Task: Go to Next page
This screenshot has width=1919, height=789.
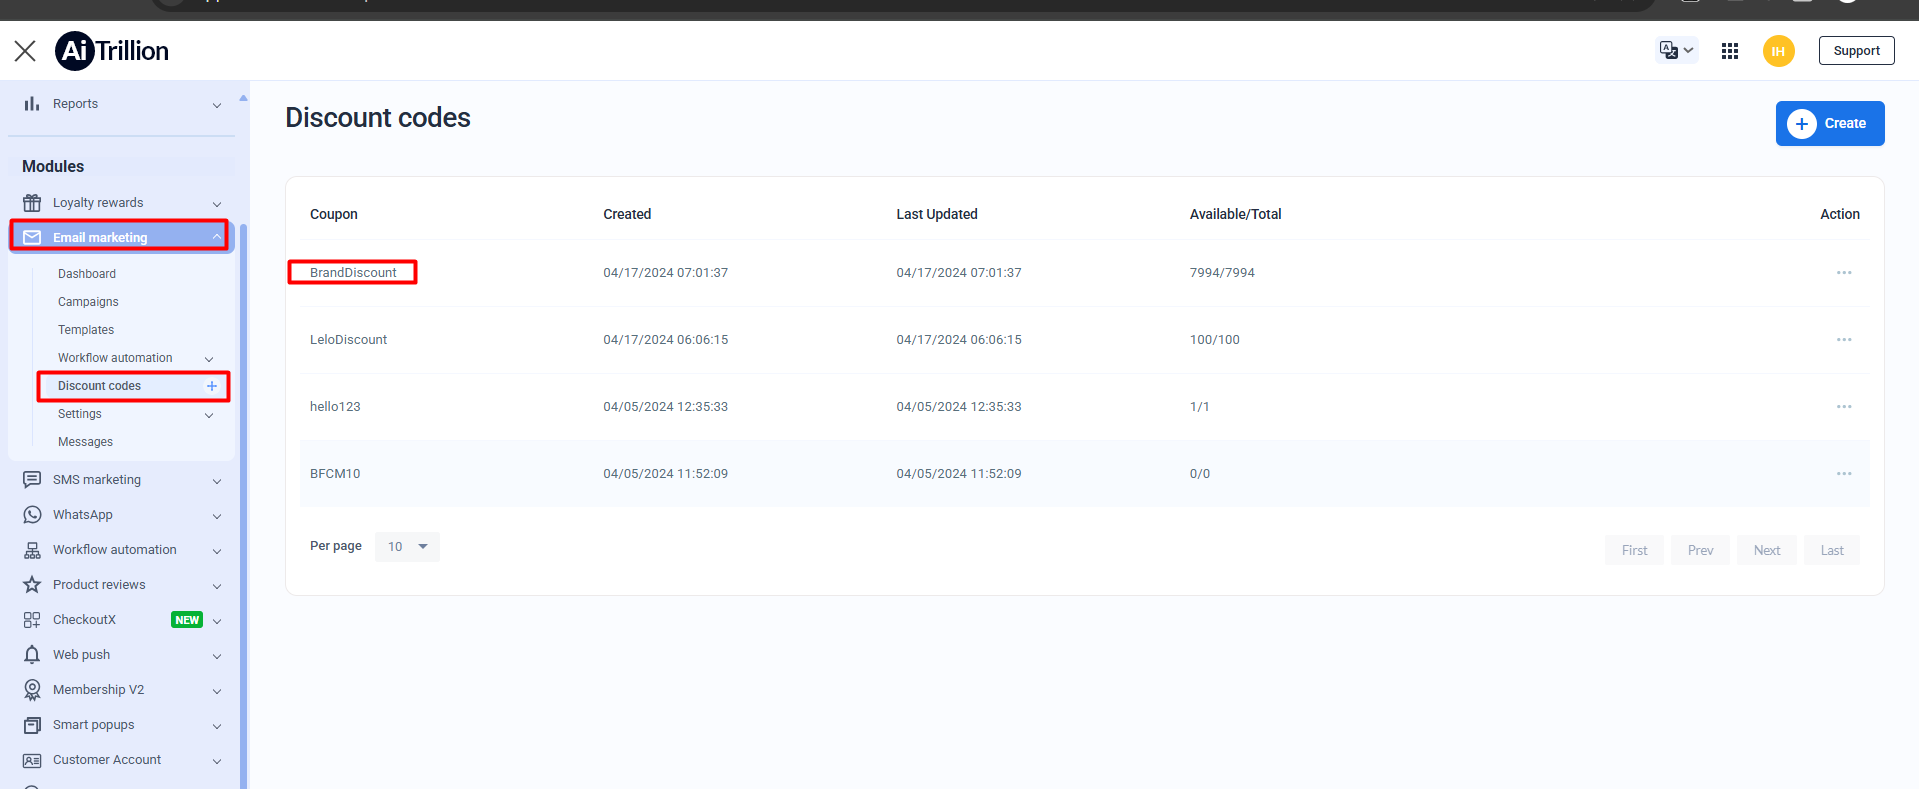Action: click(1767, 550)
